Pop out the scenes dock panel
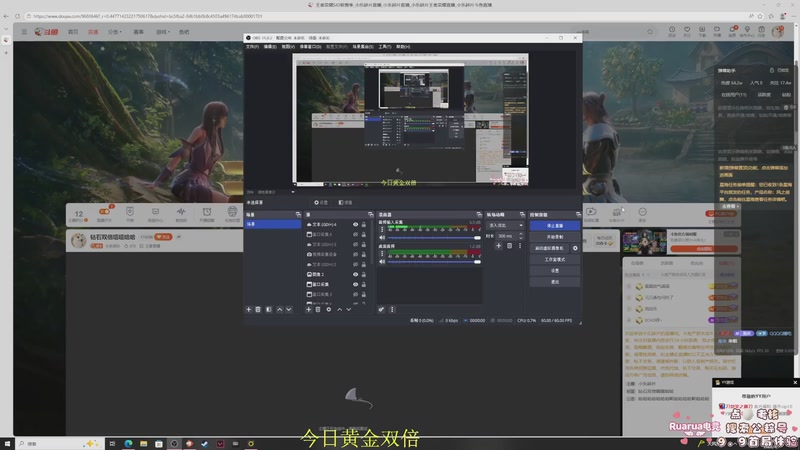The height and width of the screenshot is (450, 800). tap(298, 215)
